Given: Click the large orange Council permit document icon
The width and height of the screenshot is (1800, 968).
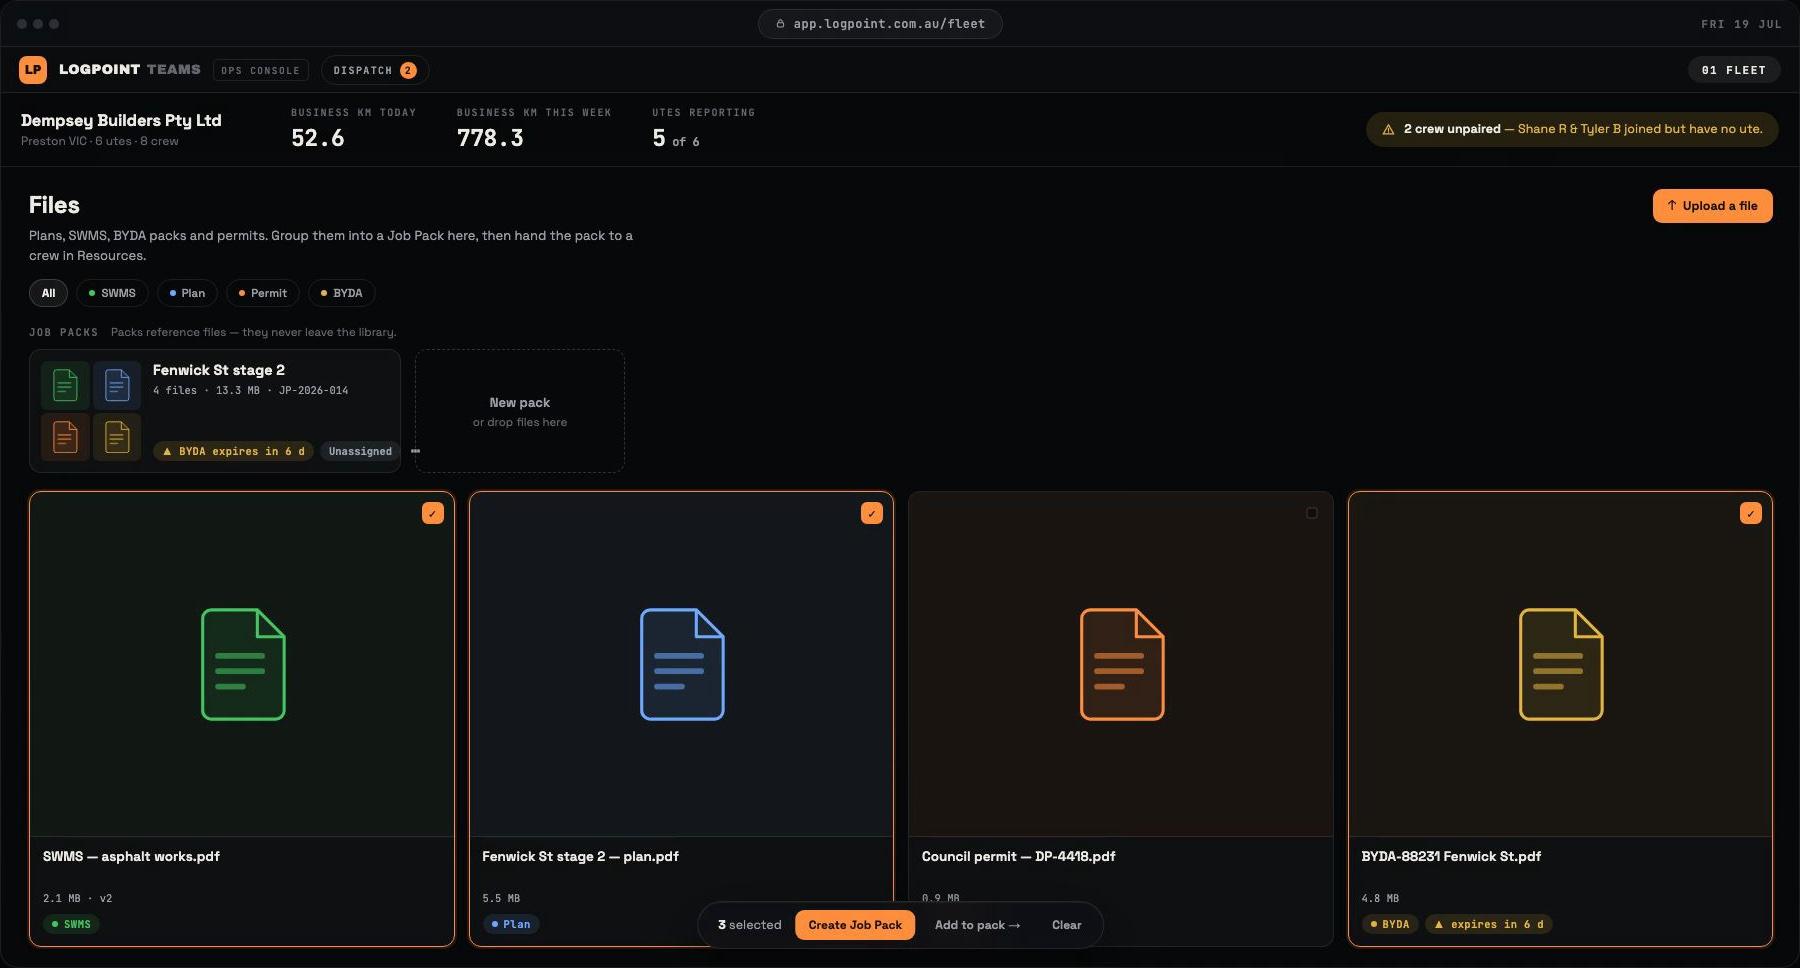Looking at the screenshot, I should click(x=1122, y=664).
